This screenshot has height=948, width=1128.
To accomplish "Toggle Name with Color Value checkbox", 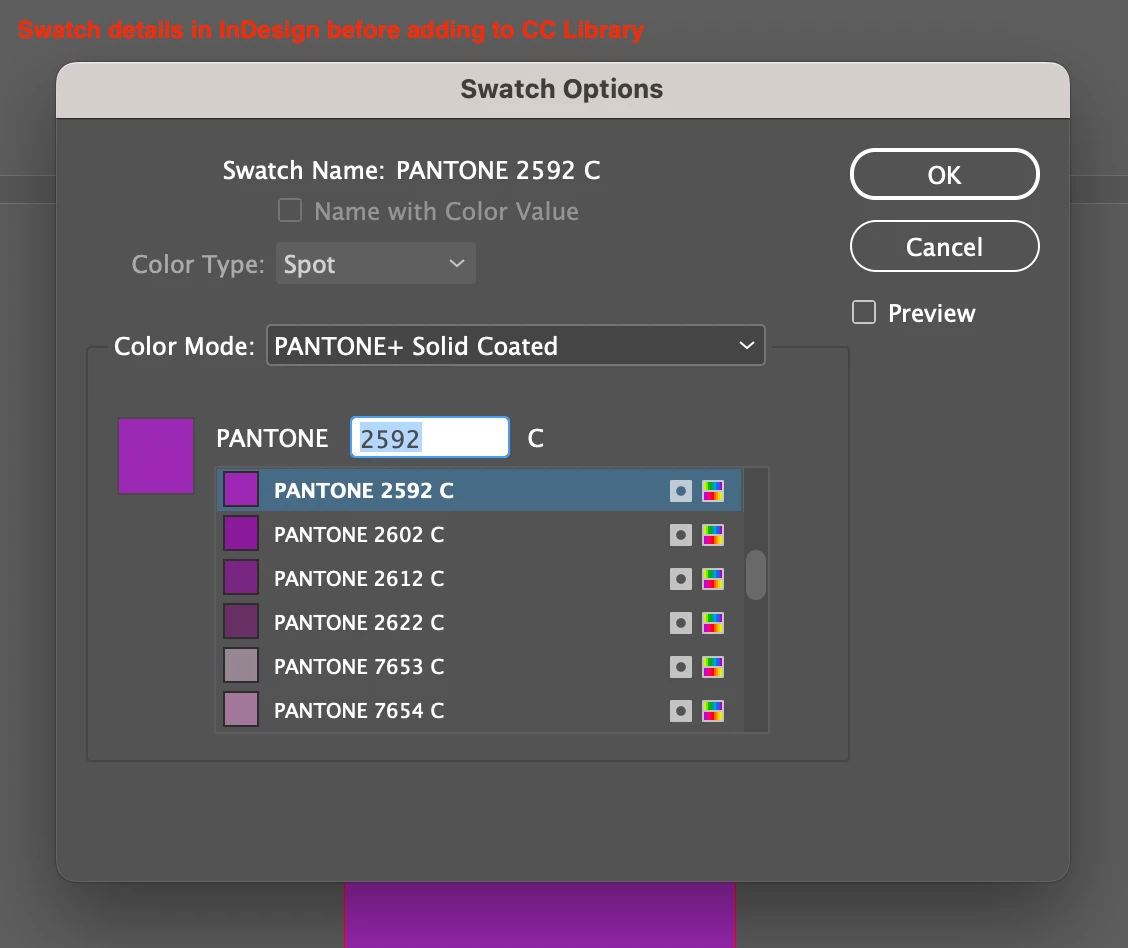I will 290,211.
